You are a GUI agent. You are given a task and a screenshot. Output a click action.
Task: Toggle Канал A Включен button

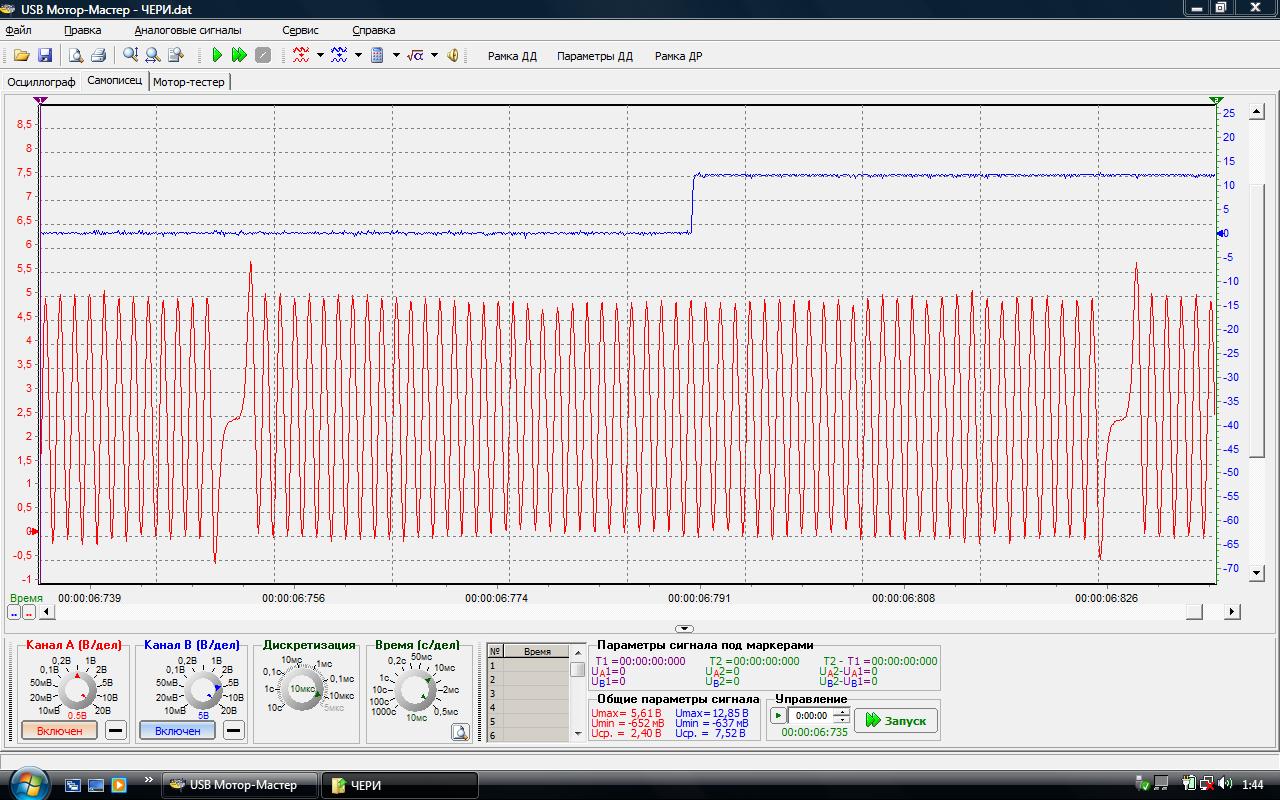pos(59,731)
